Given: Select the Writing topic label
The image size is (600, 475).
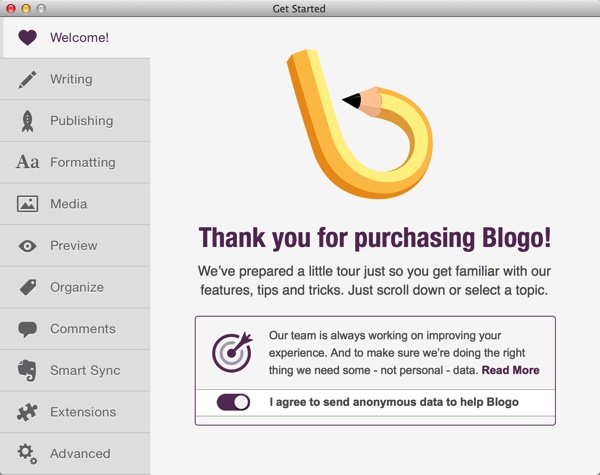Looking at the screenshot, I should click(71, 79).
